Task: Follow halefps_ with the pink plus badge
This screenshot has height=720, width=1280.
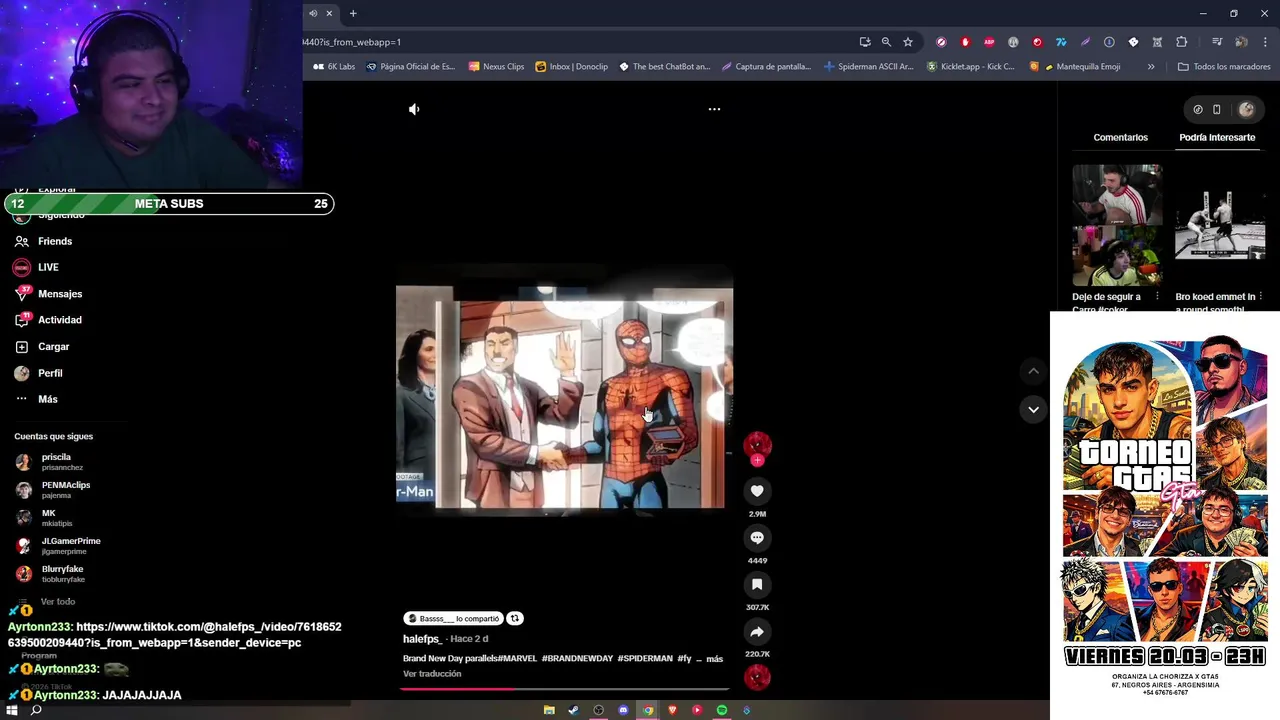Action: (757, 460)
